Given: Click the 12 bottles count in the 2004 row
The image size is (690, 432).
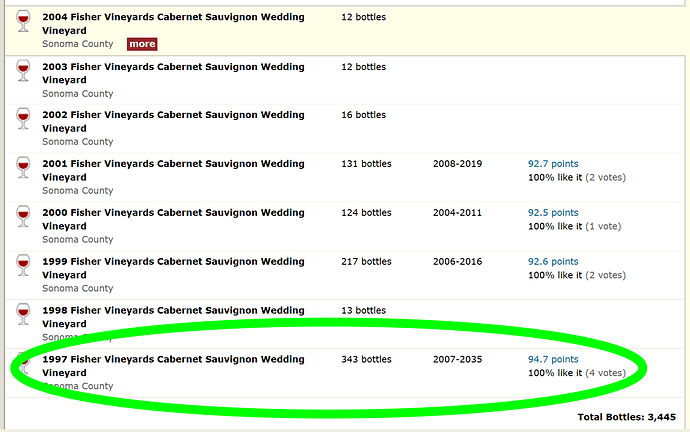Looking at the screenshot, I should pyautogui.click(x=363, y=17).
